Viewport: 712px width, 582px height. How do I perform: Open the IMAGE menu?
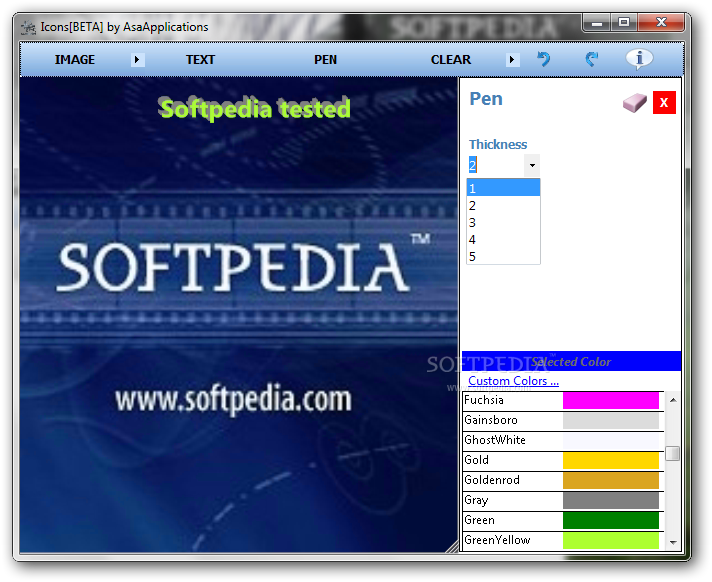(75, 59)
